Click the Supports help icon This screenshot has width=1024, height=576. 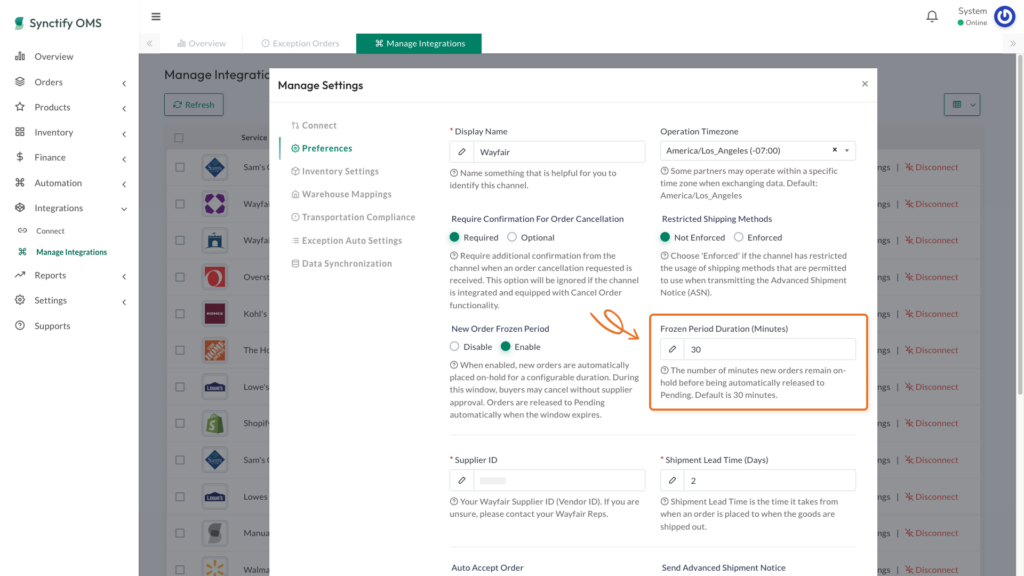pos(20,325)
